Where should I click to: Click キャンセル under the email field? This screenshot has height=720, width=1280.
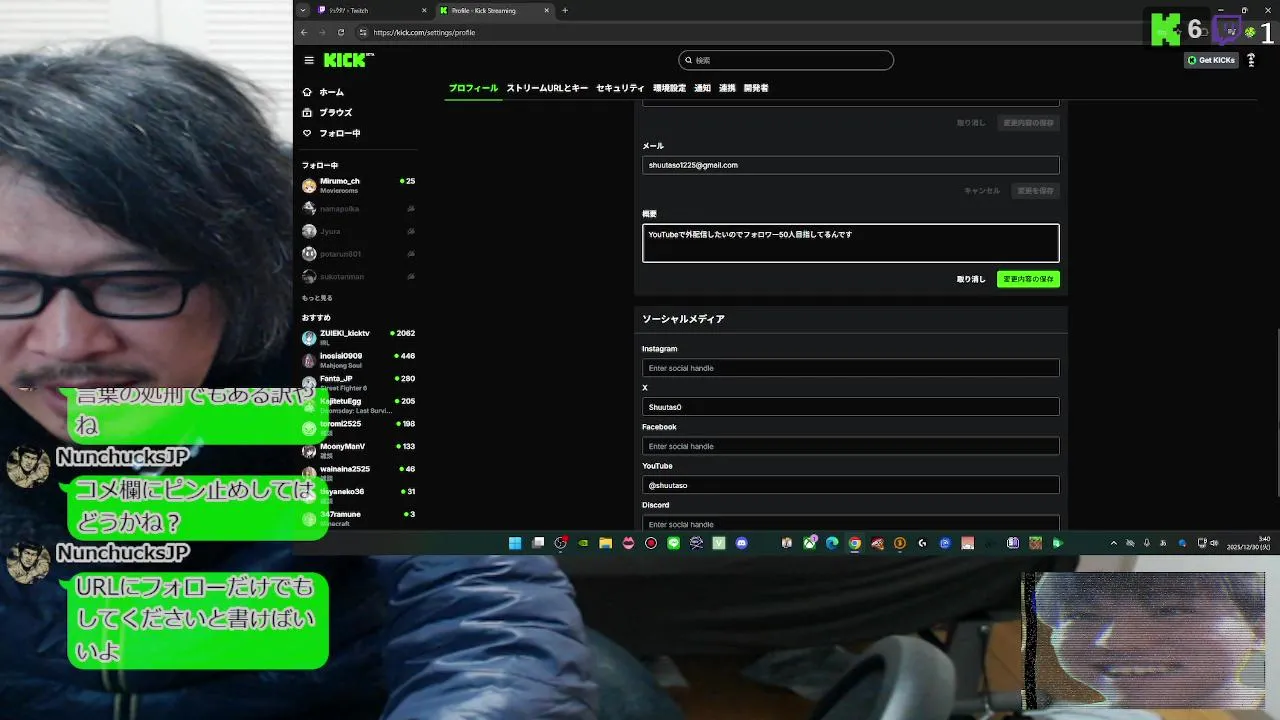coord(982,190)
